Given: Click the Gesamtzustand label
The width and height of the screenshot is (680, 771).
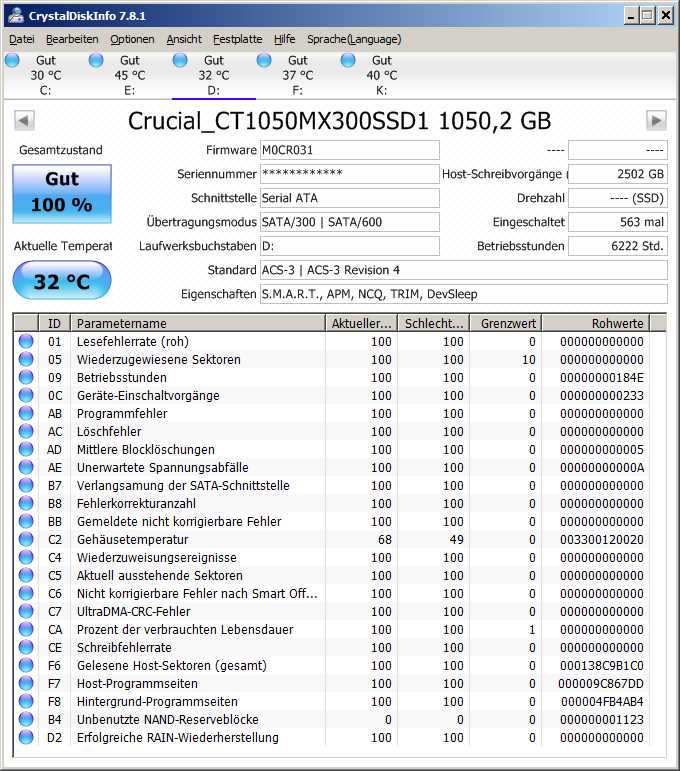Looking at the screenshot, I should pyautogui.click(x=61, y=150).
